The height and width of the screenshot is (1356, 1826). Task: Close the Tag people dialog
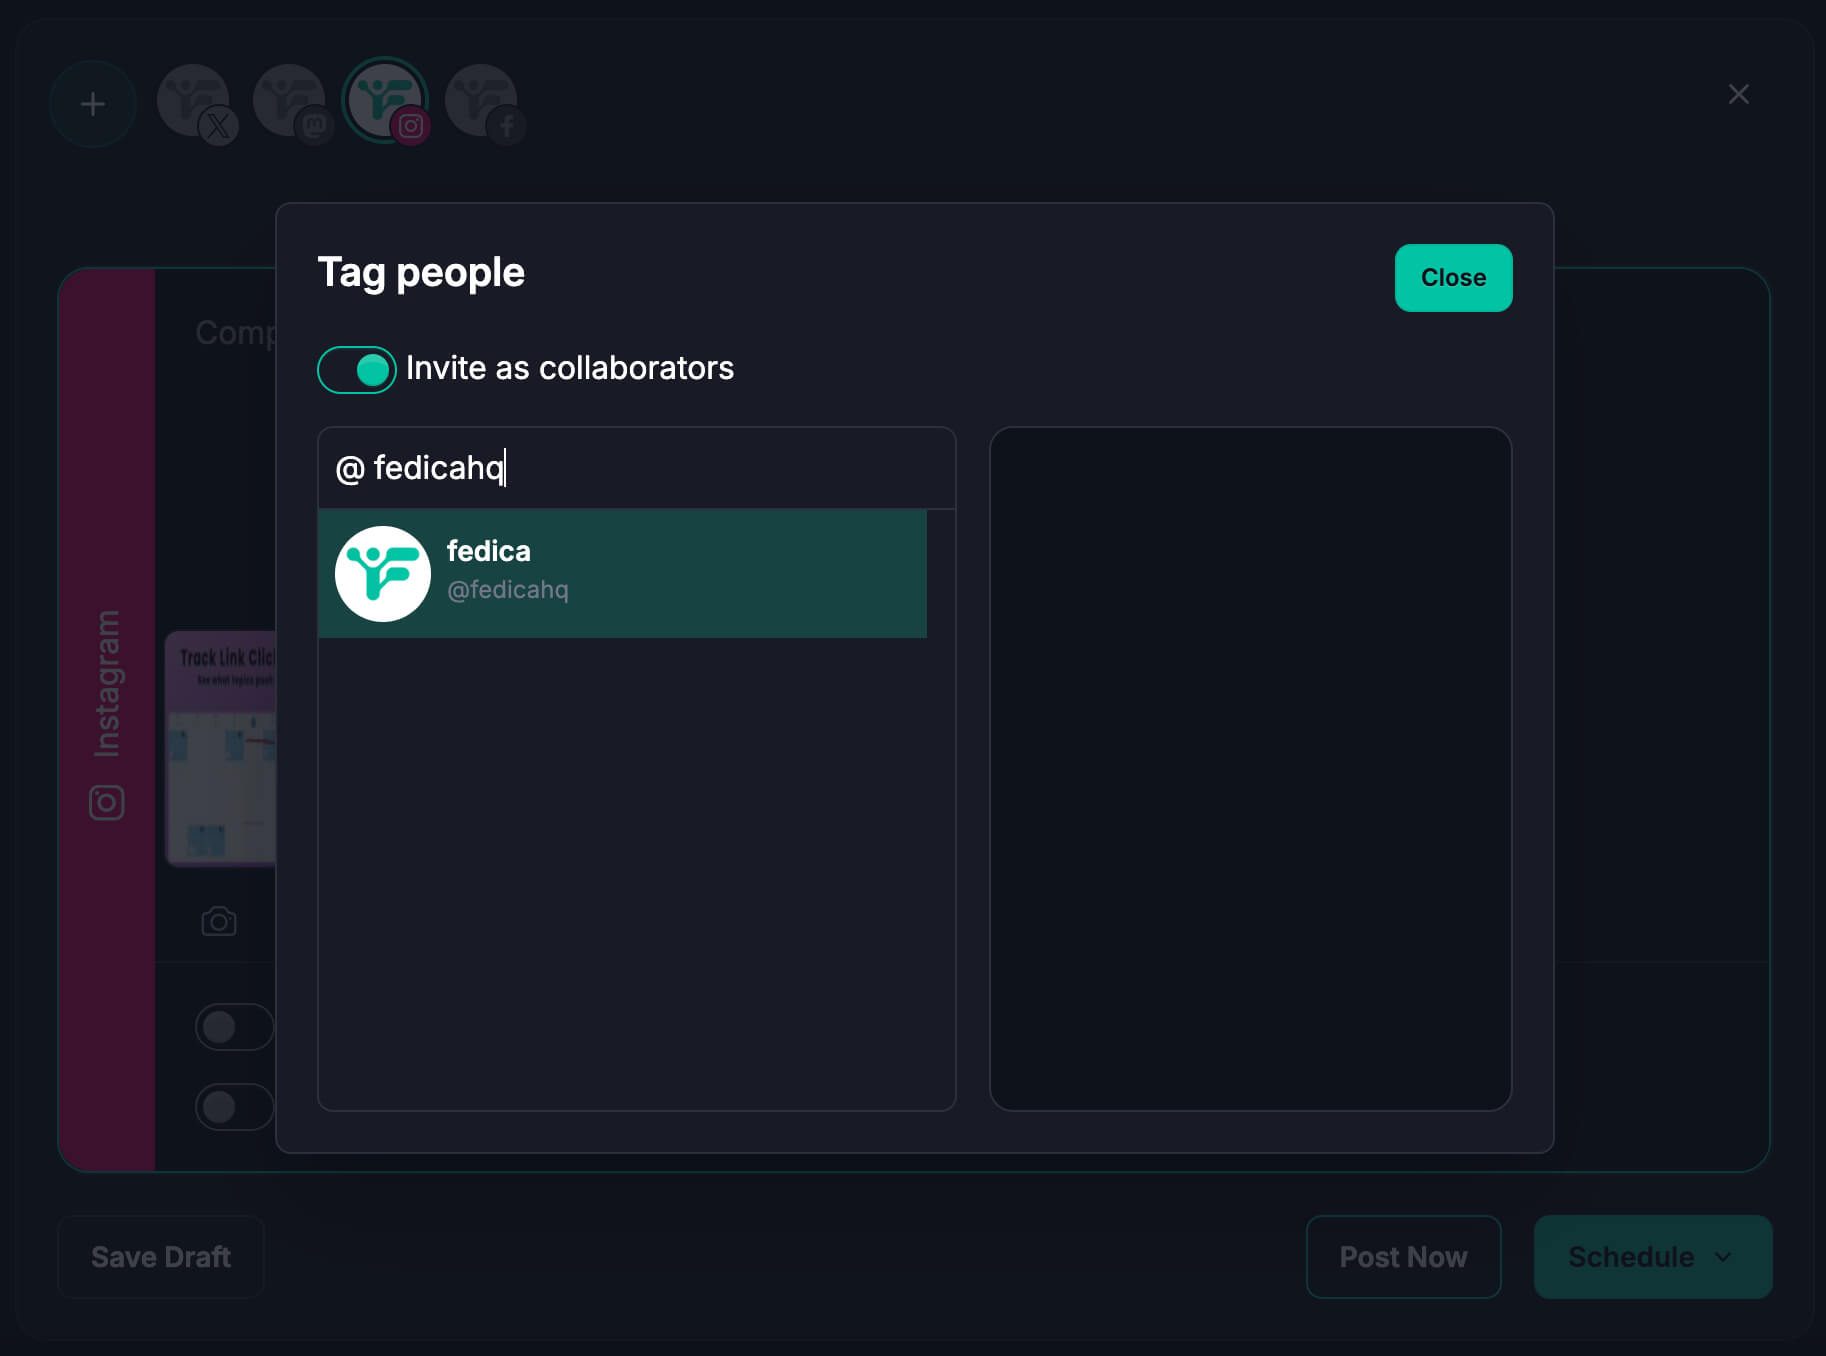[1452, 277]
